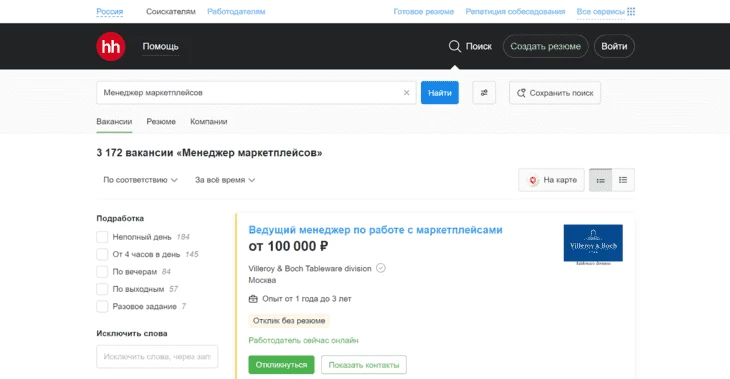
Task: Open the Компании tab
Action: click(x=209, y=122)
